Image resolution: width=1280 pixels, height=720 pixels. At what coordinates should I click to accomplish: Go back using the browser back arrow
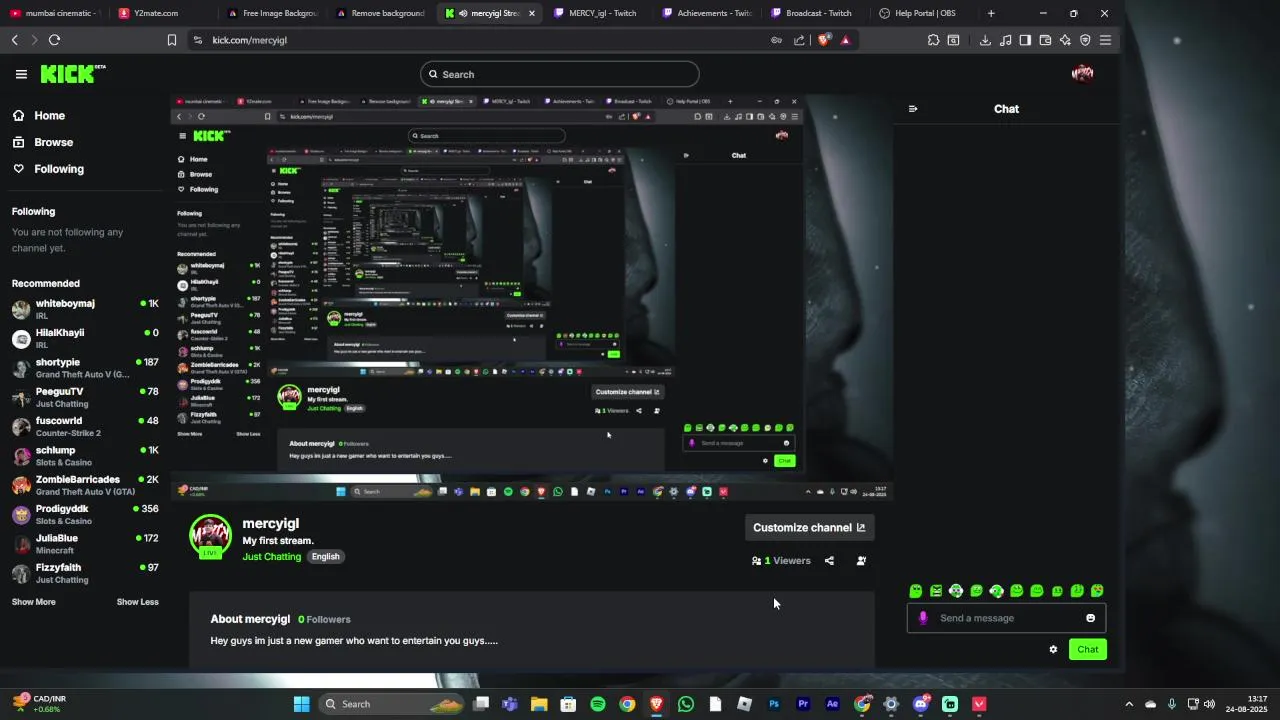coord(14,40)
